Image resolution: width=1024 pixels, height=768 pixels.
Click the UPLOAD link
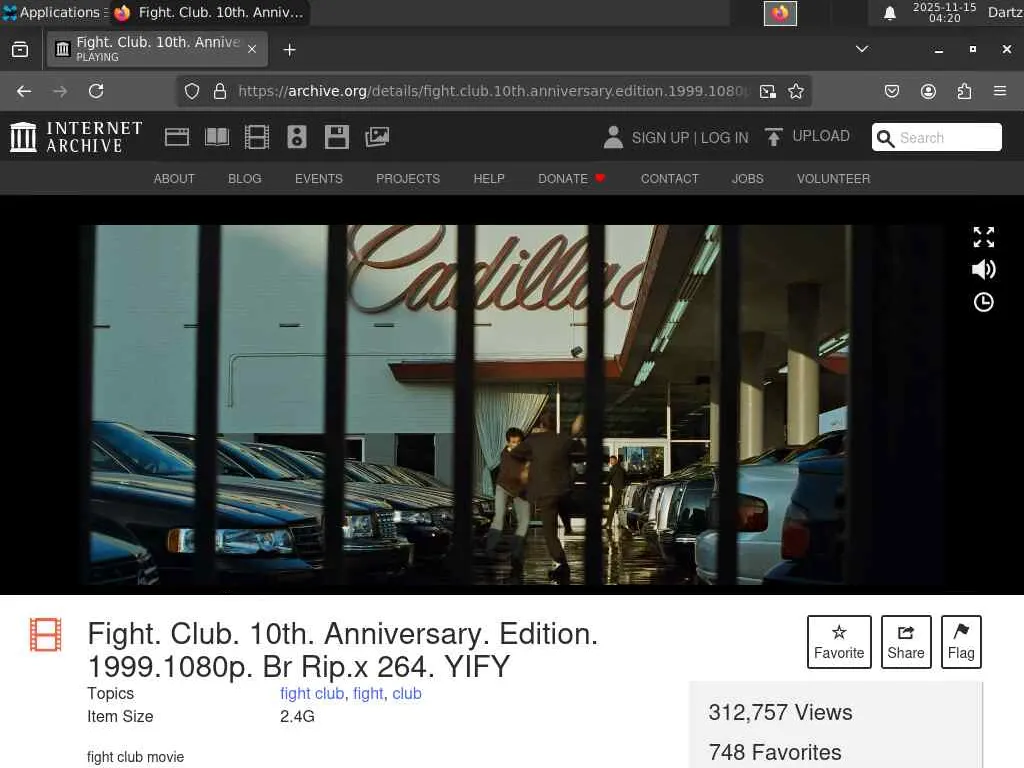coord(821,136)
